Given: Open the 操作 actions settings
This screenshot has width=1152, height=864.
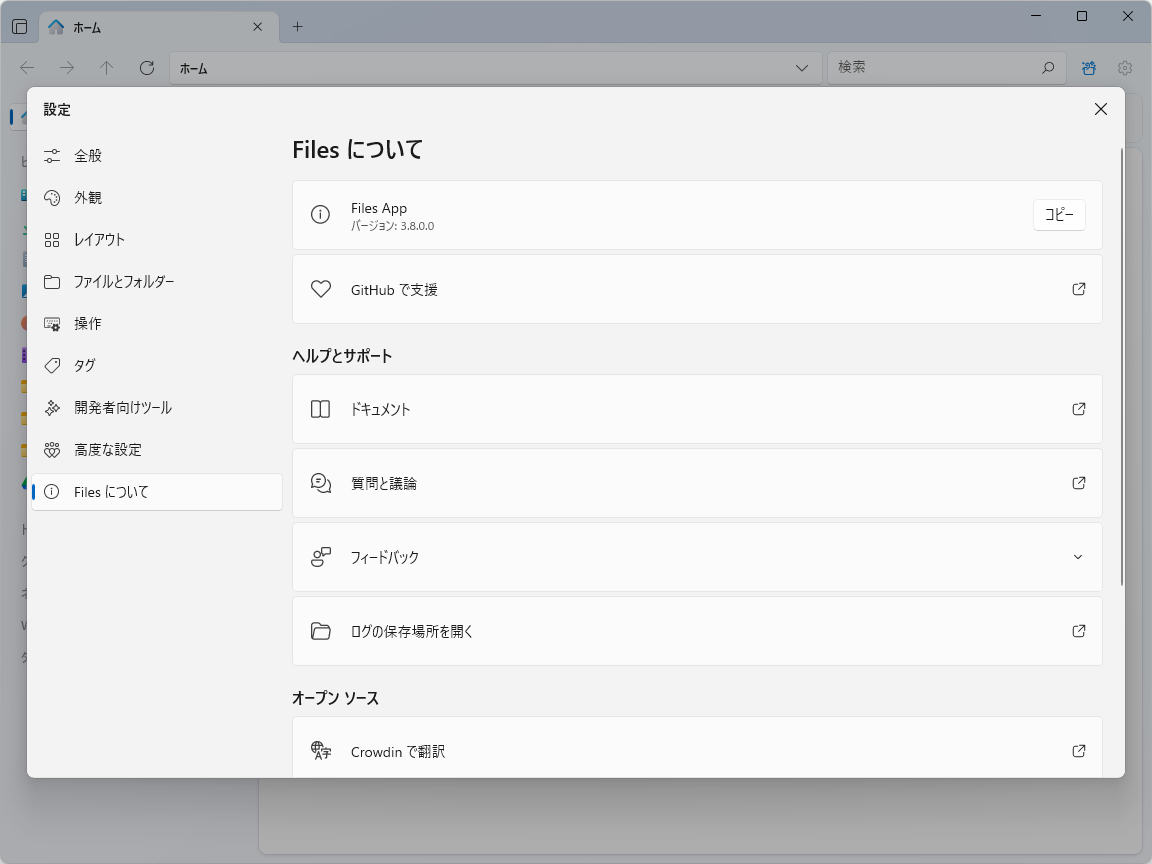Looking at the screenshot, I should click(x=86, y=323).
